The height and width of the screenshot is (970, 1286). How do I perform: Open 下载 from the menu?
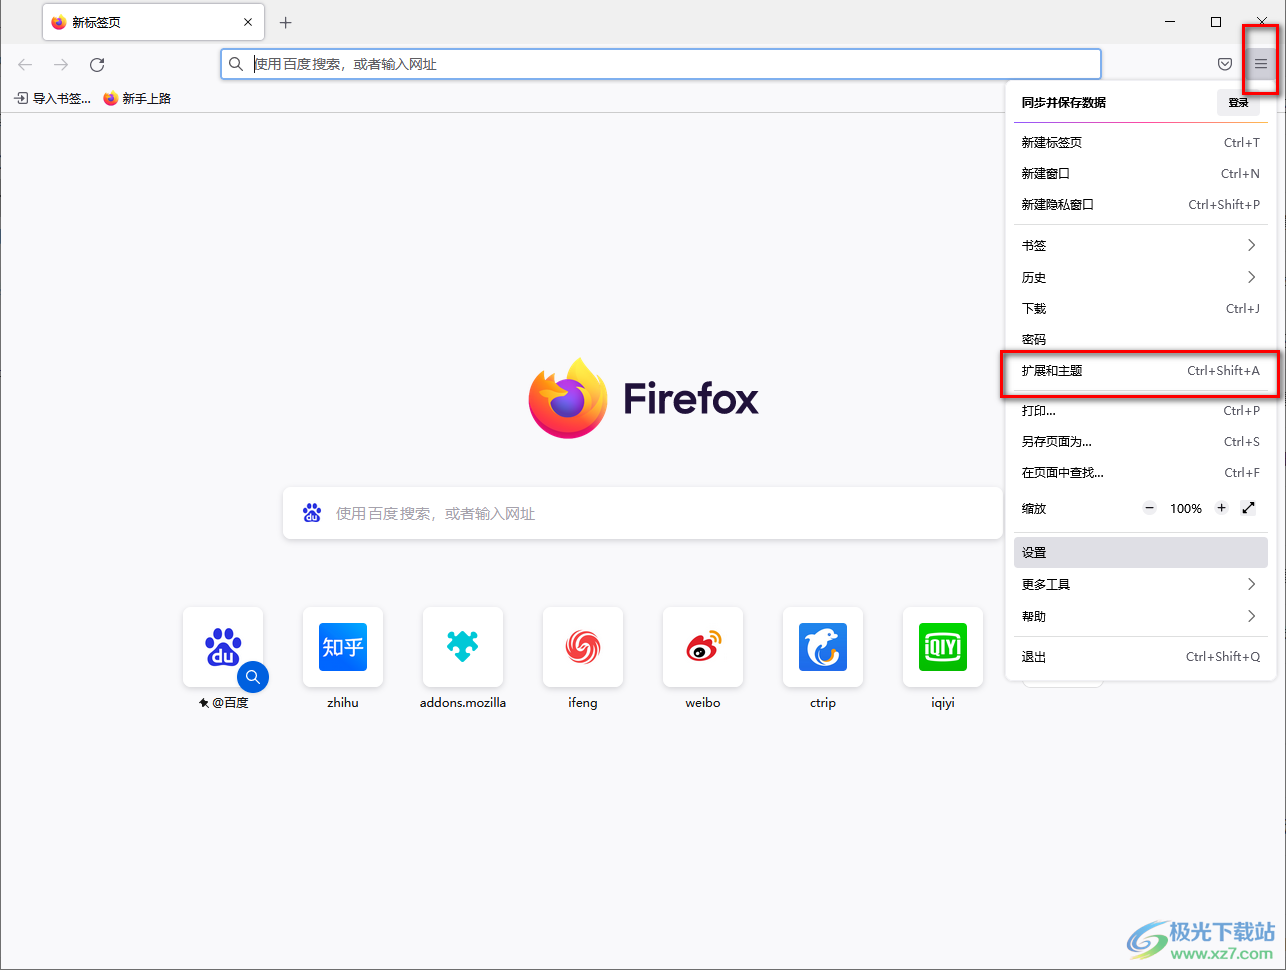click(1140, 308)
